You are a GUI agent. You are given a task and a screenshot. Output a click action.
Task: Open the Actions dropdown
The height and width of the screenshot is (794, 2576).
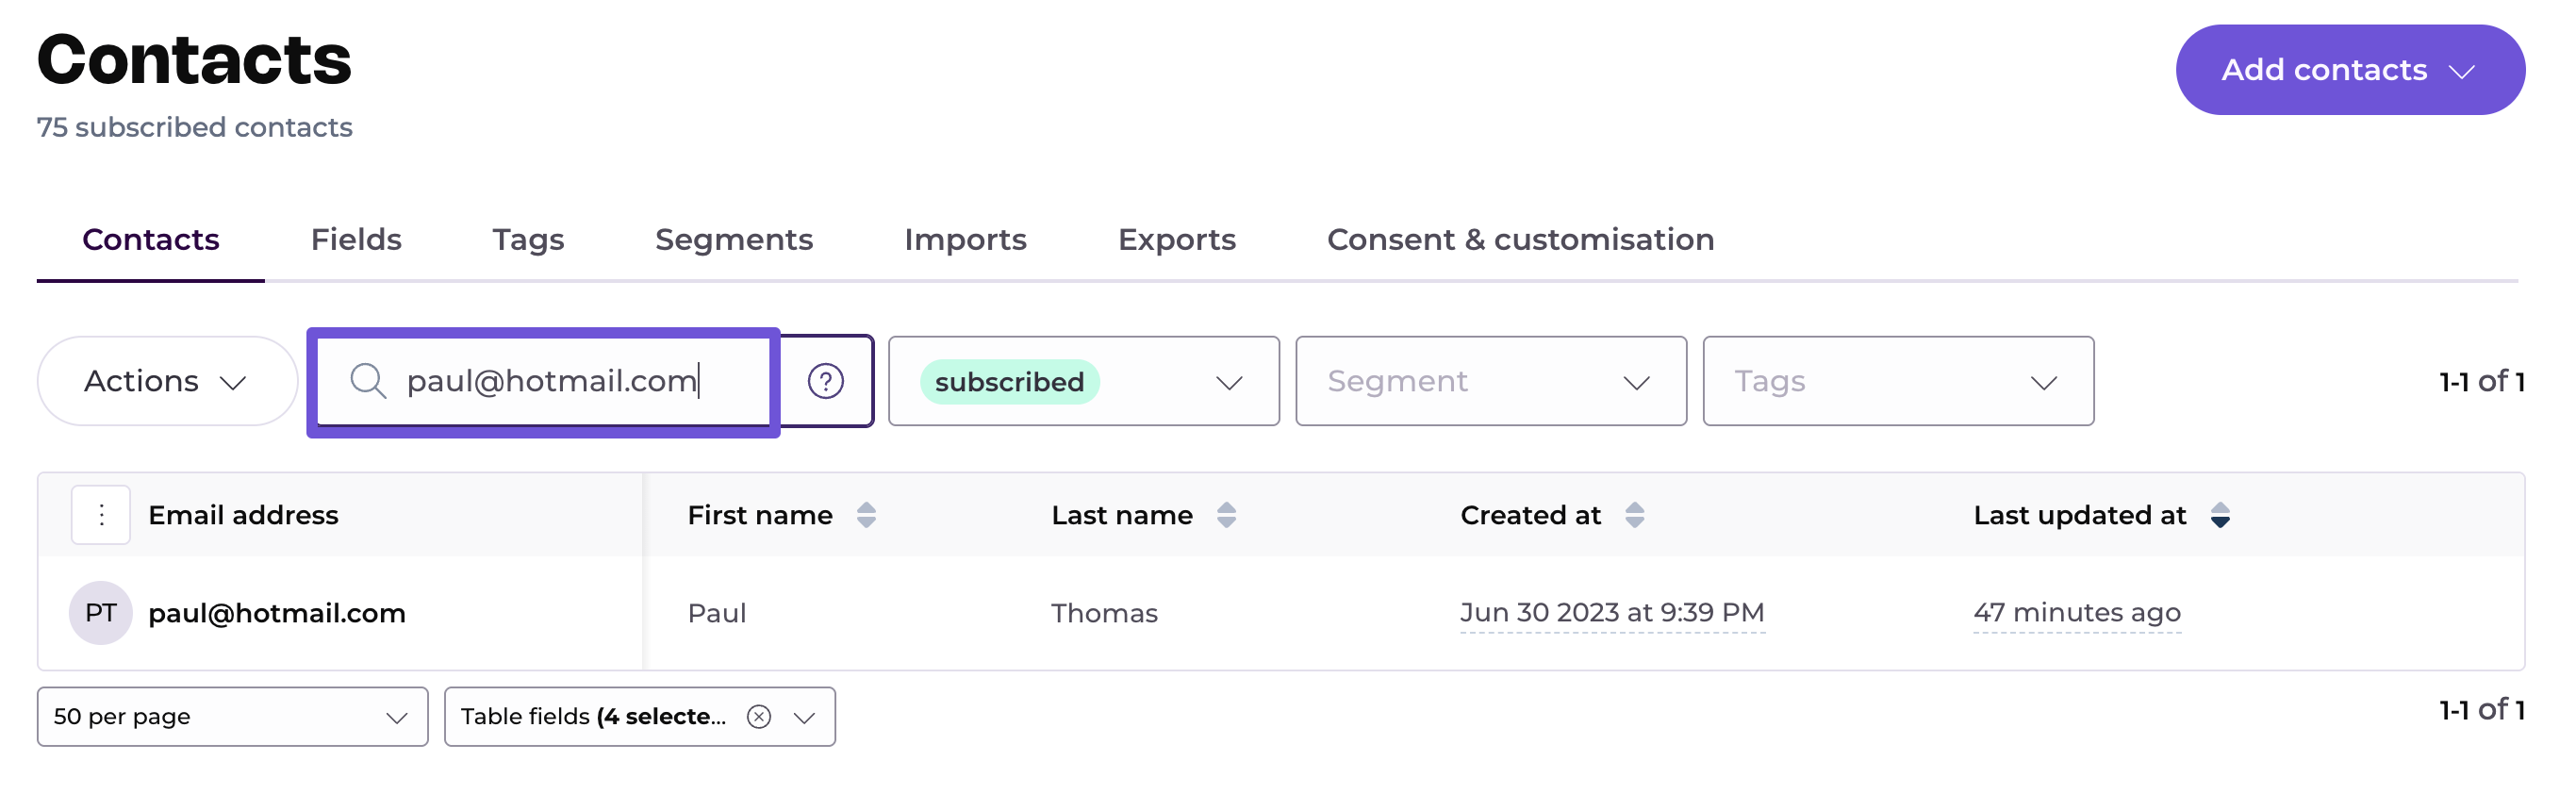[166, 381]
